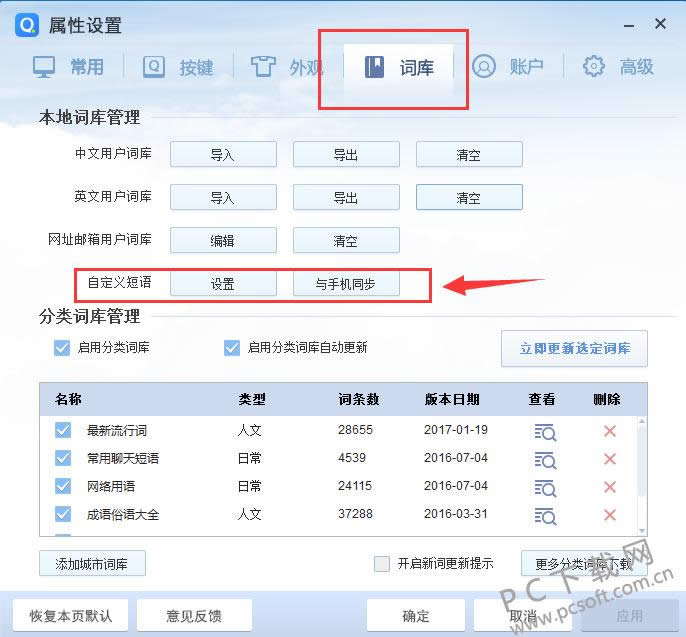View the 网络用语 dictionary entries
The height and width of the screenshot is (637, 686).
point(545,487)
